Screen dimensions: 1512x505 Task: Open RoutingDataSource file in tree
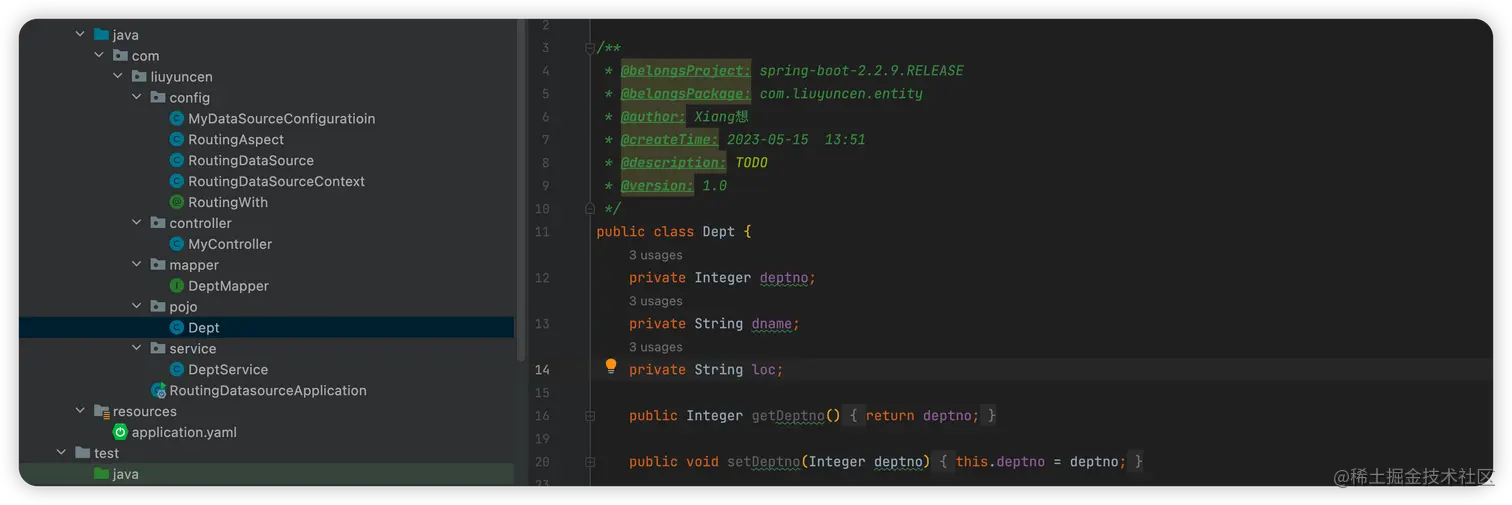251,160
